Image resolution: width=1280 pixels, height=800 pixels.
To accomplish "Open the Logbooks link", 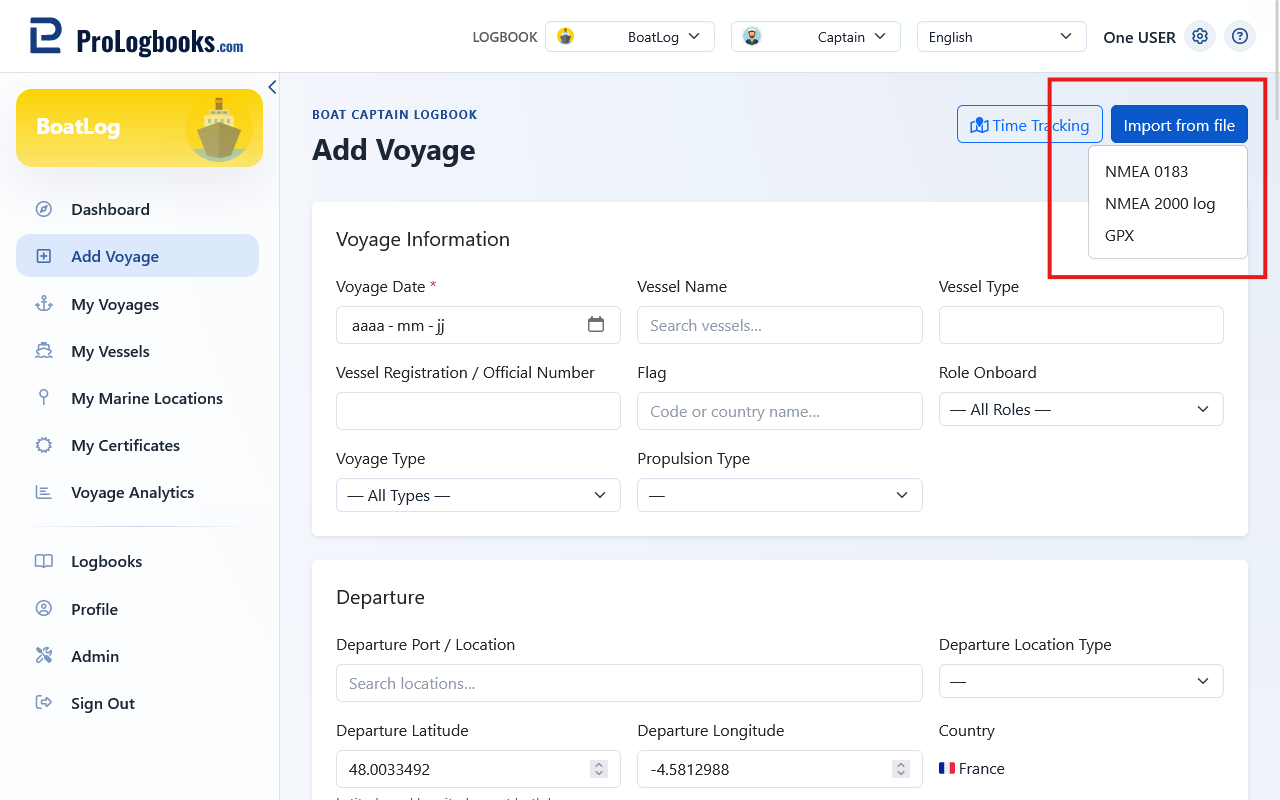I will [137, 561].
